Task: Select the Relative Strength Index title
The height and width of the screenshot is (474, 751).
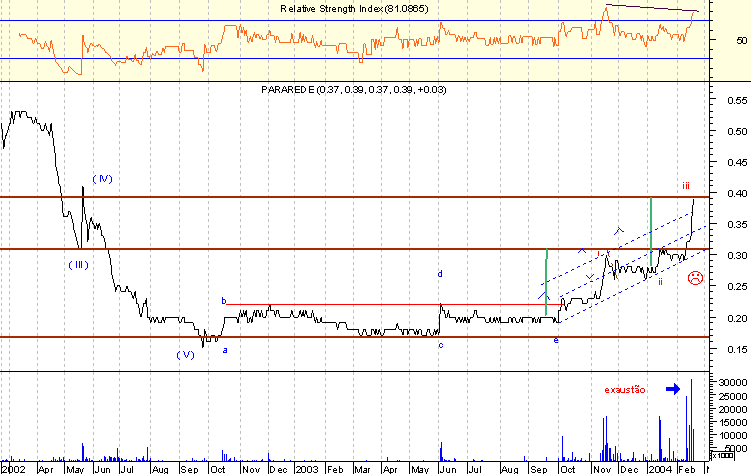Action: [x=354, y=9]
